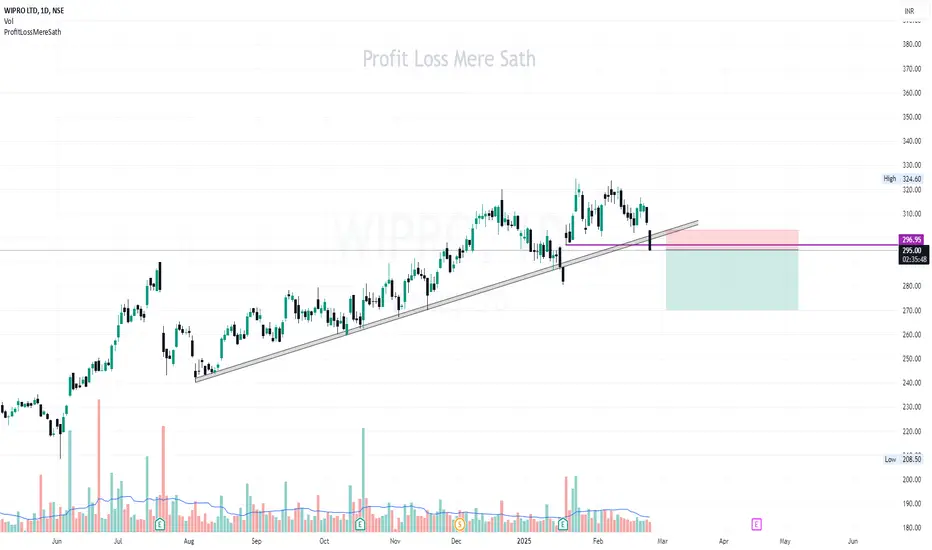Open the October earnings E marker
Viewport: 932px width, 550px height.
[x=360, y=524]
